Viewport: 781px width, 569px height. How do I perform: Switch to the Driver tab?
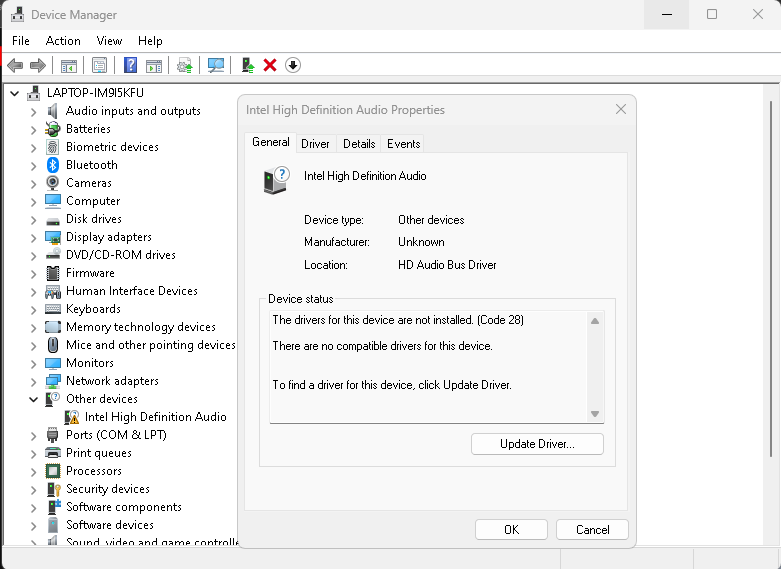click(x=315, y=144)
